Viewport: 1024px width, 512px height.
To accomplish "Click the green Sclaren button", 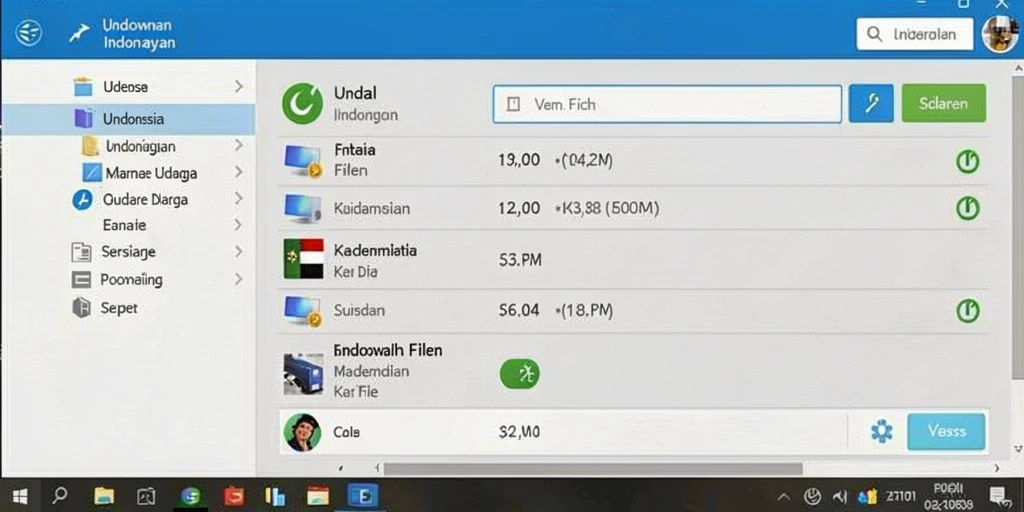I will click(944, 103).
